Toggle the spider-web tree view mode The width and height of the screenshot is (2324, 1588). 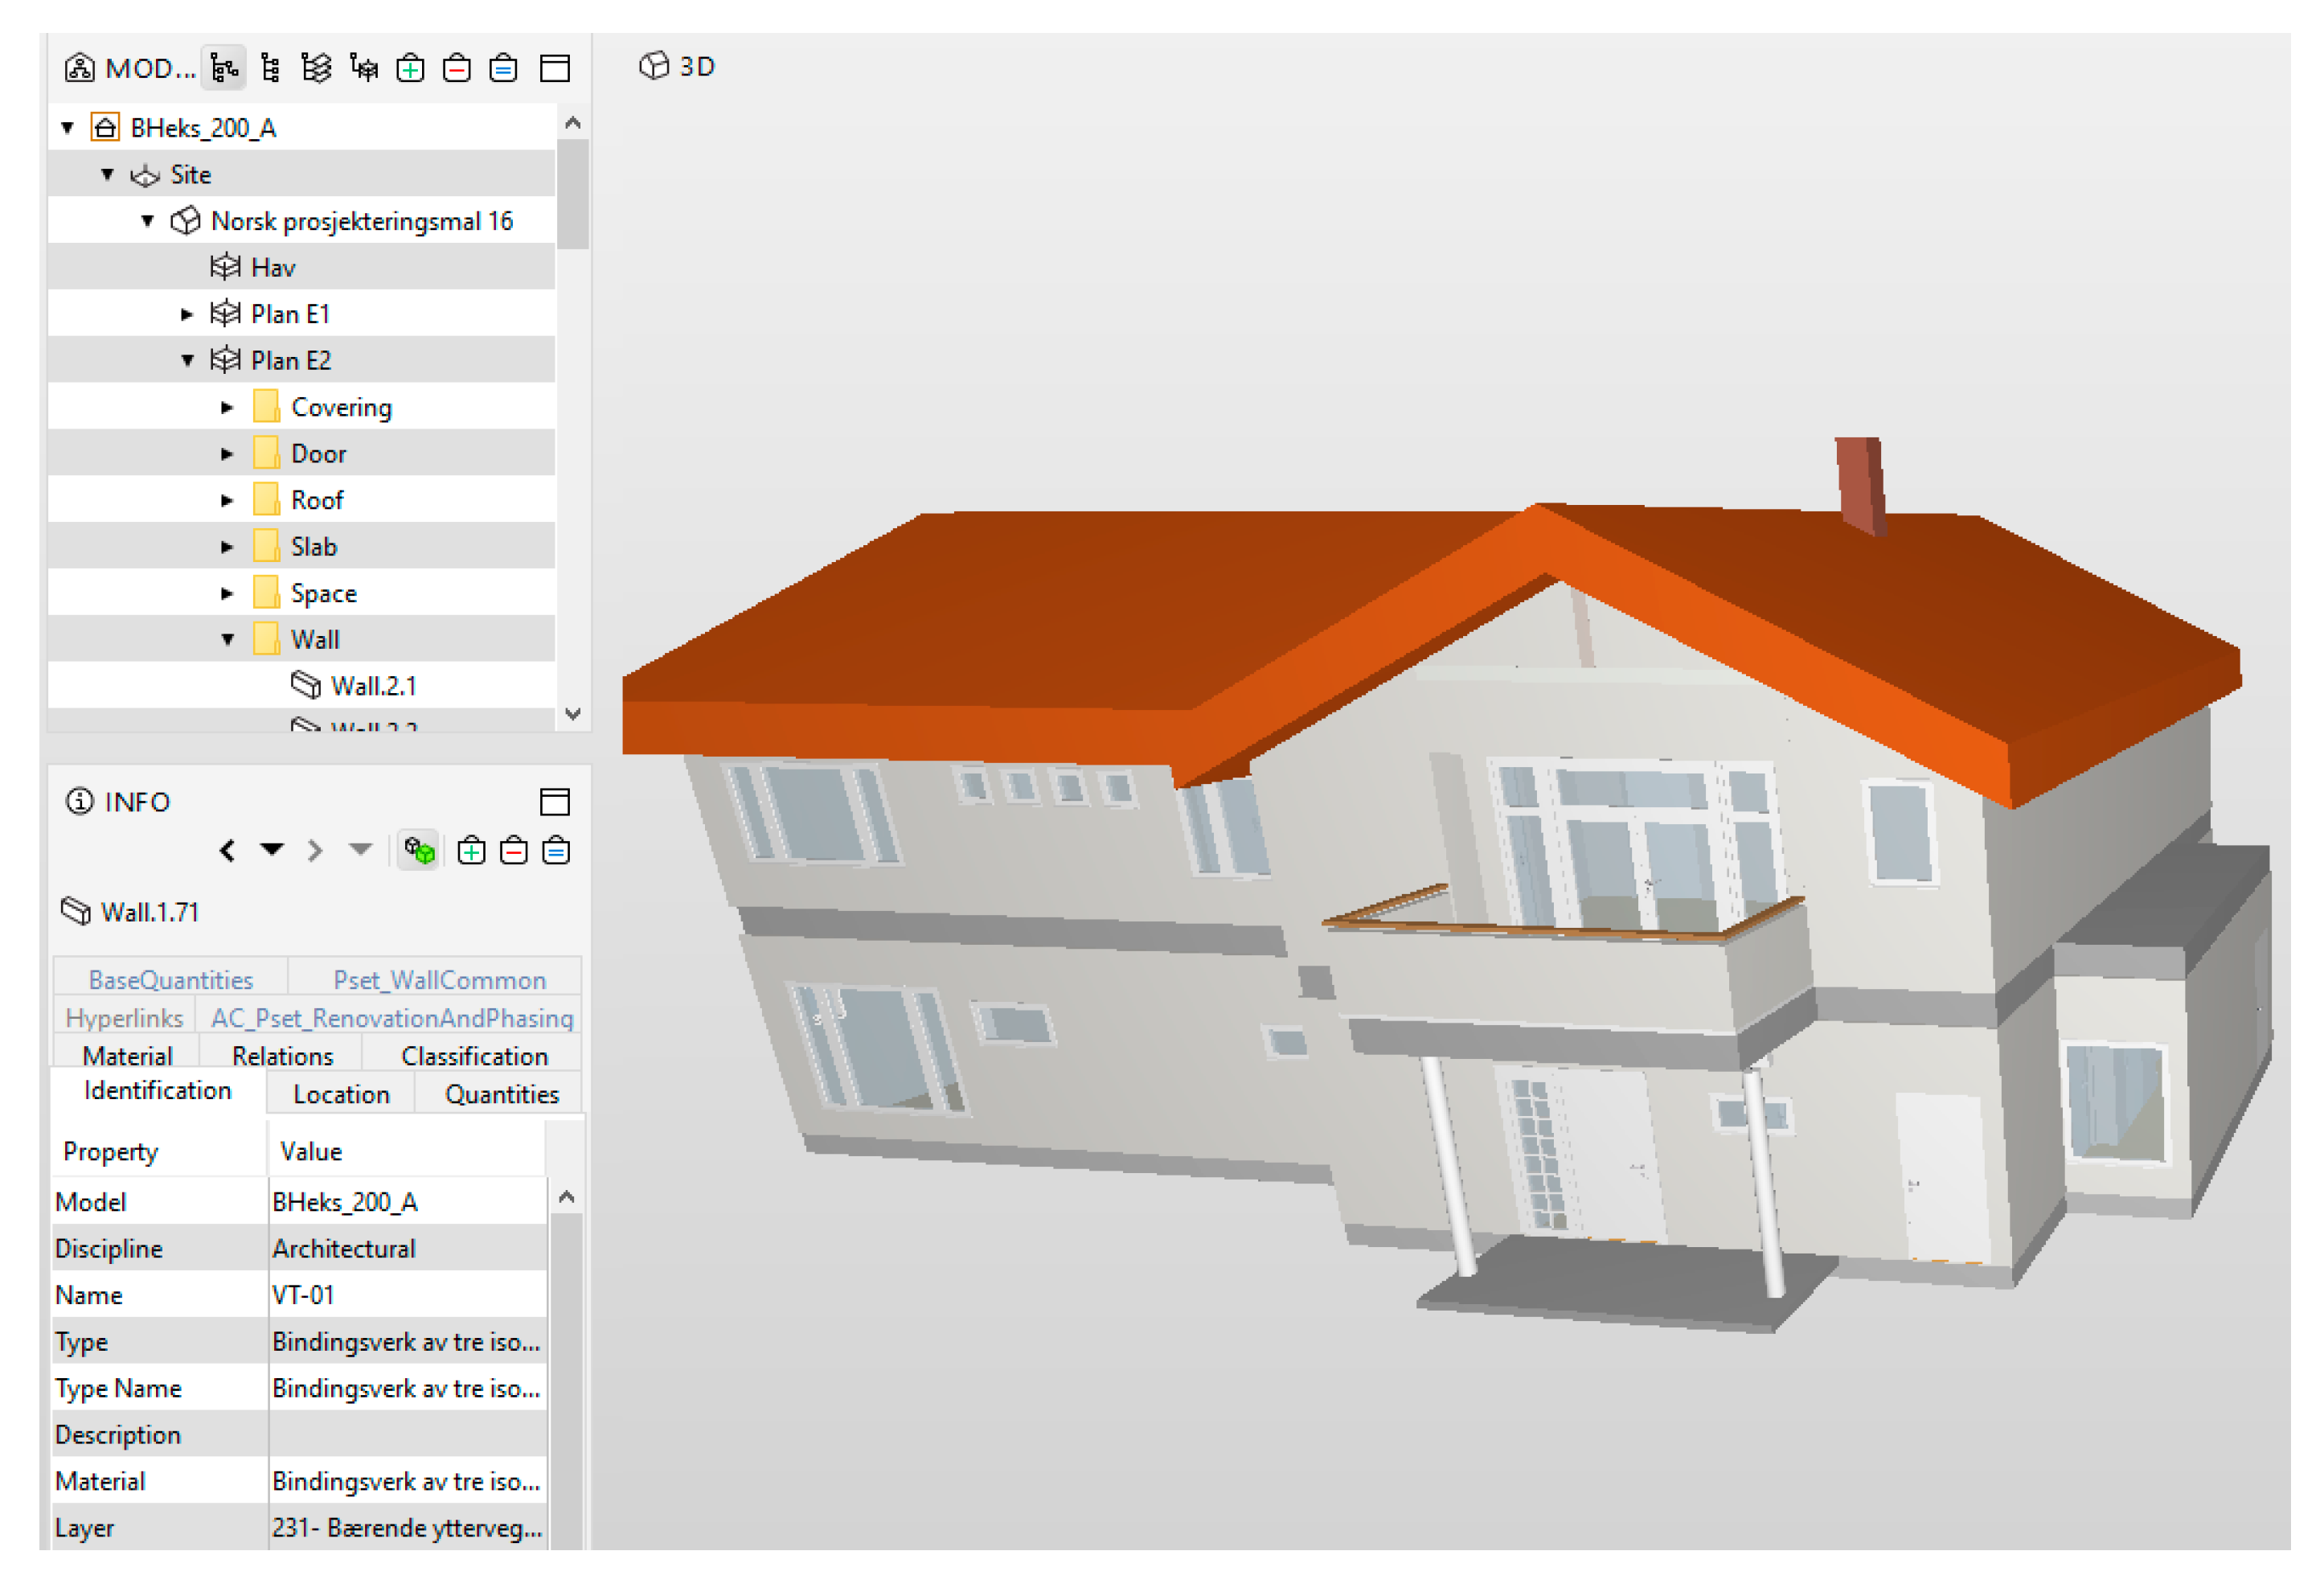point(364,68)
